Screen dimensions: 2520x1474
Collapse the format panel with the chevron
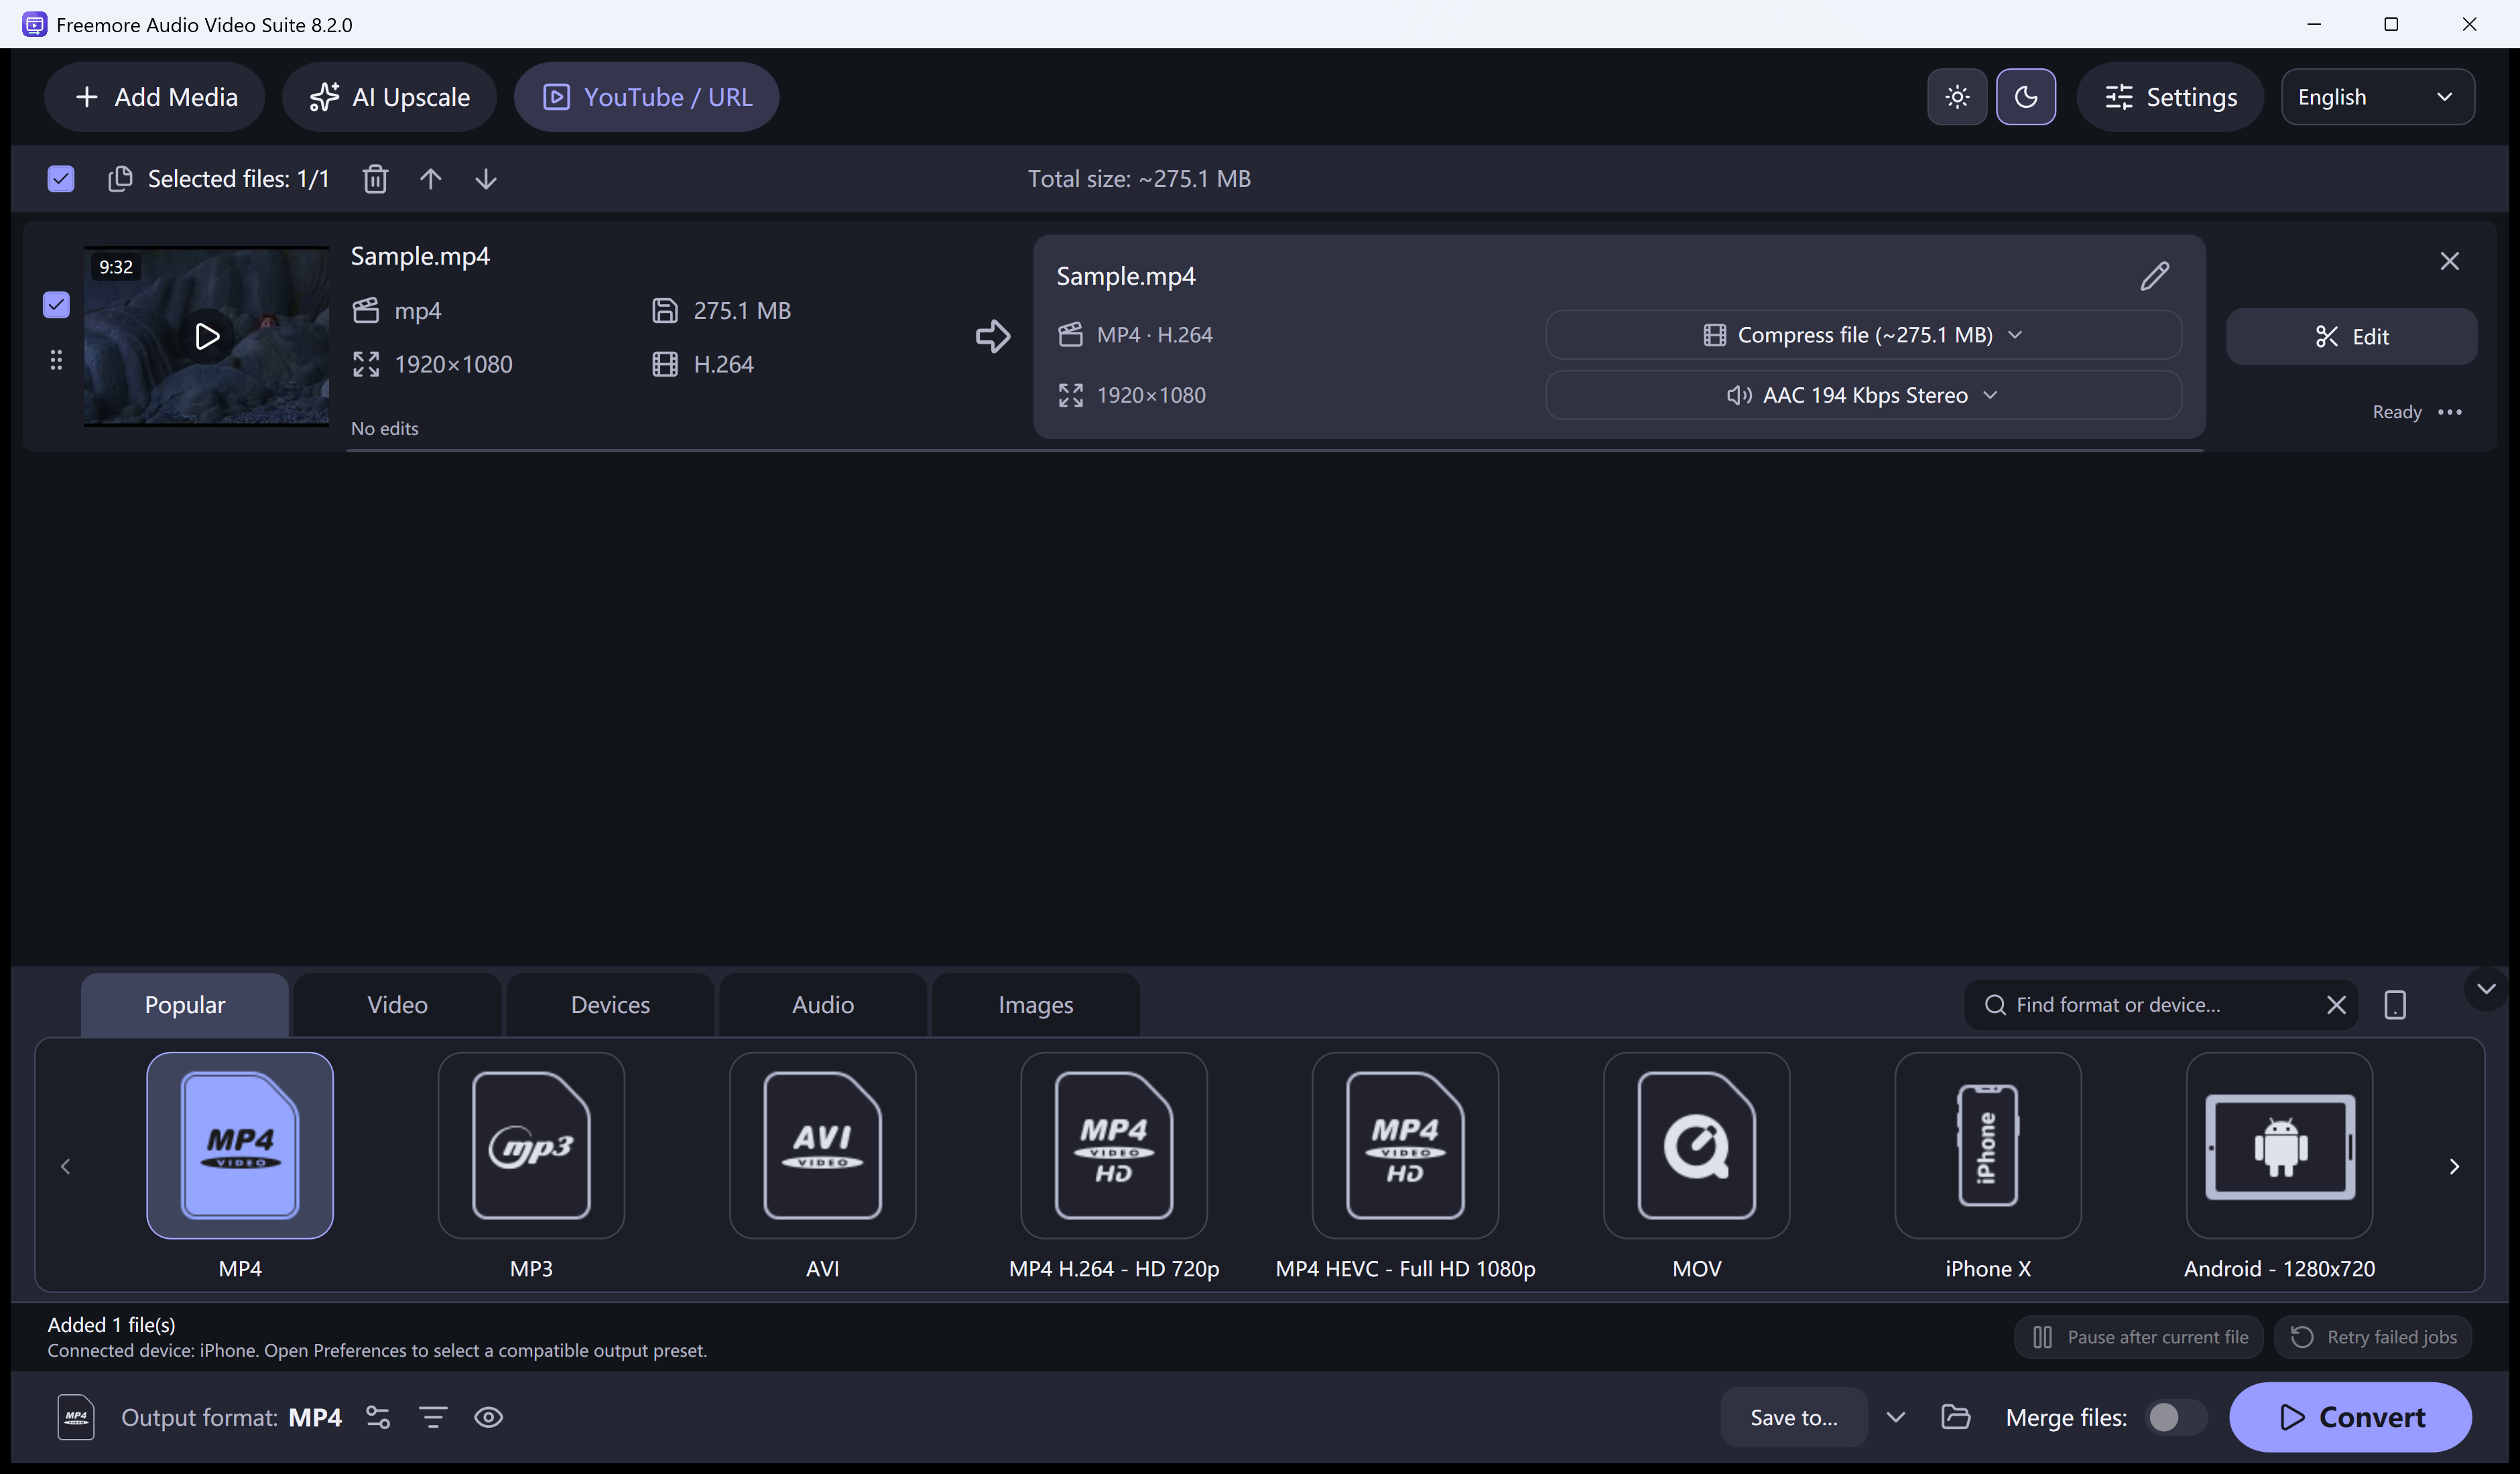pyautogui.click(x=2486, y=989)
